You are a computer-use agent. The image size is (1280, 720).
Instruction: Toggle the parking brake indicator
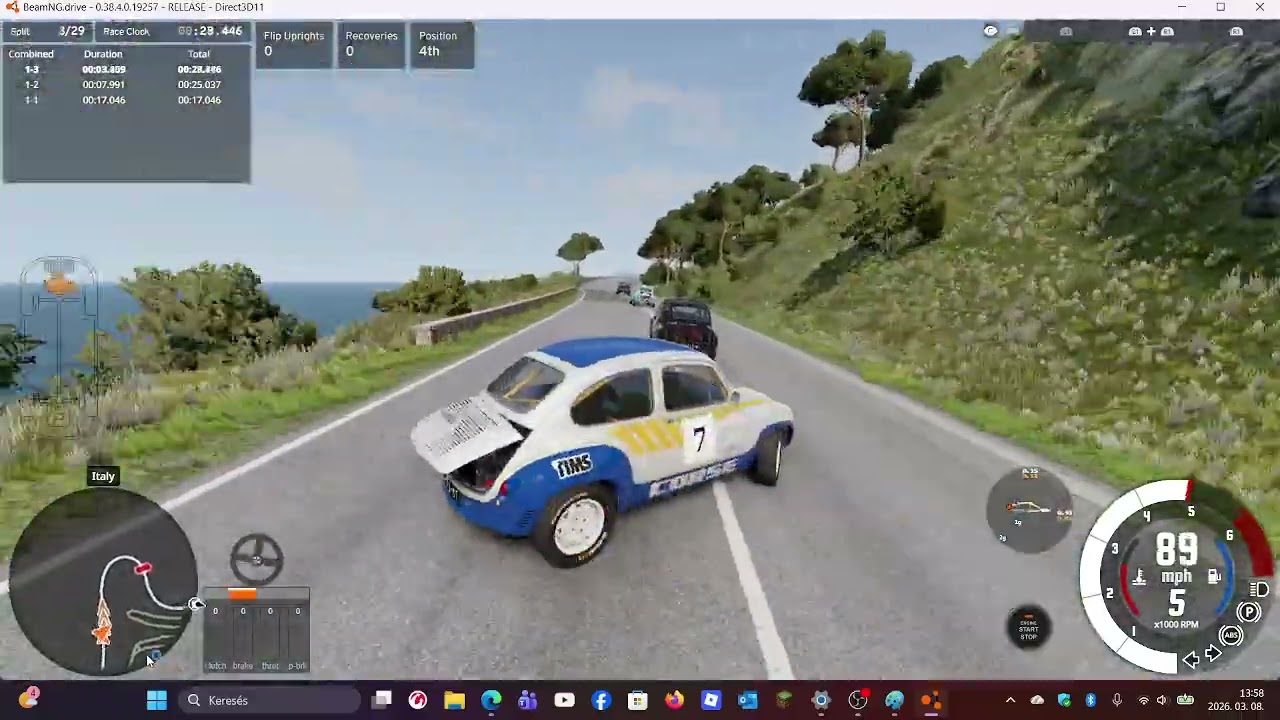(x=1249, y=612)
